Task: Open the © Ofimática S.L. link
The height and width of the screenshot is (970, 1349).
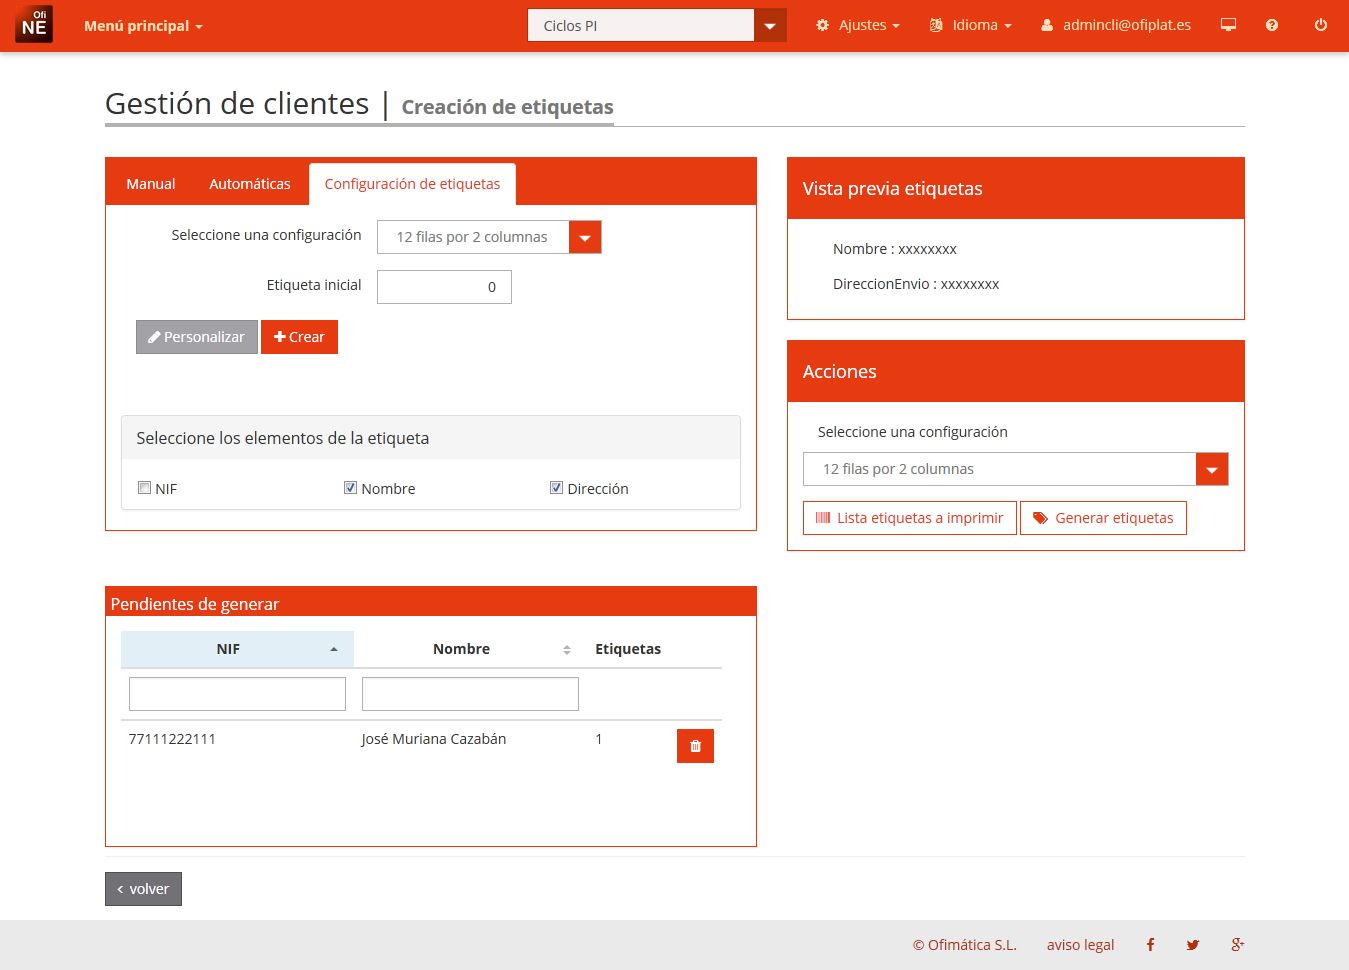Action: [x=964, y=945]
